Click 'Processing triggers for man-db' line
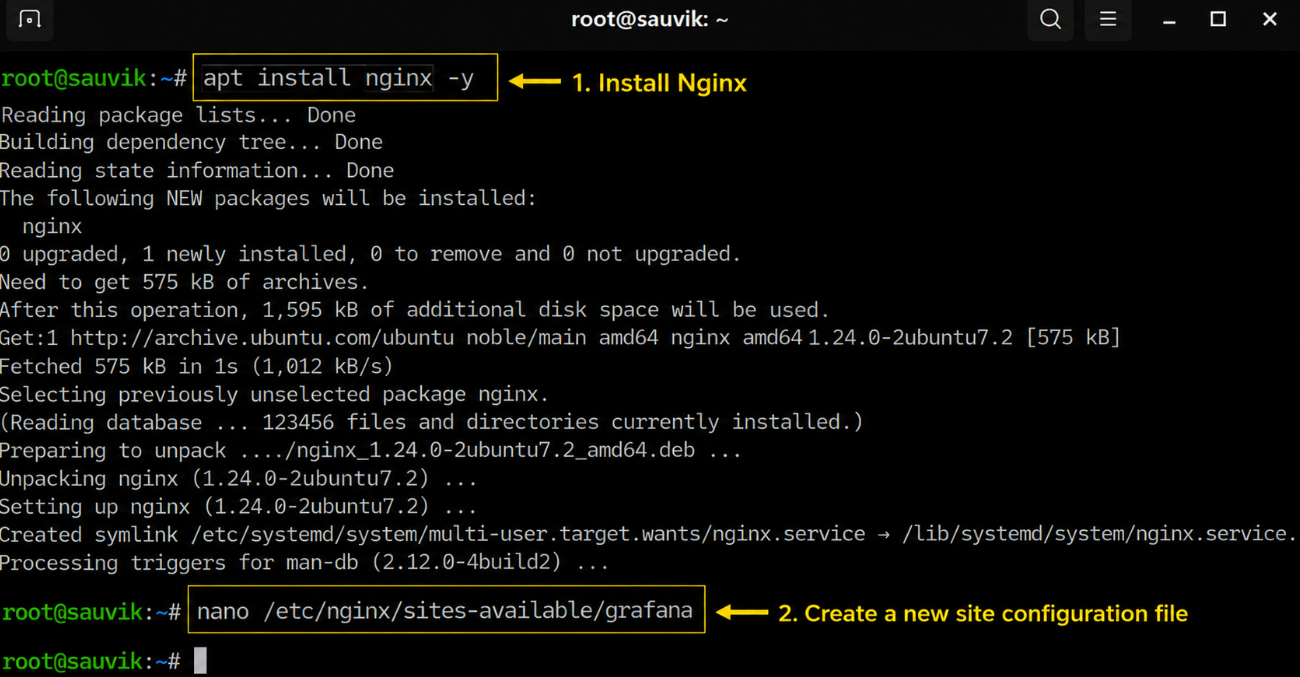Image resolution: width=1300 pixels, height=677 pixels. tap(304, 562)
